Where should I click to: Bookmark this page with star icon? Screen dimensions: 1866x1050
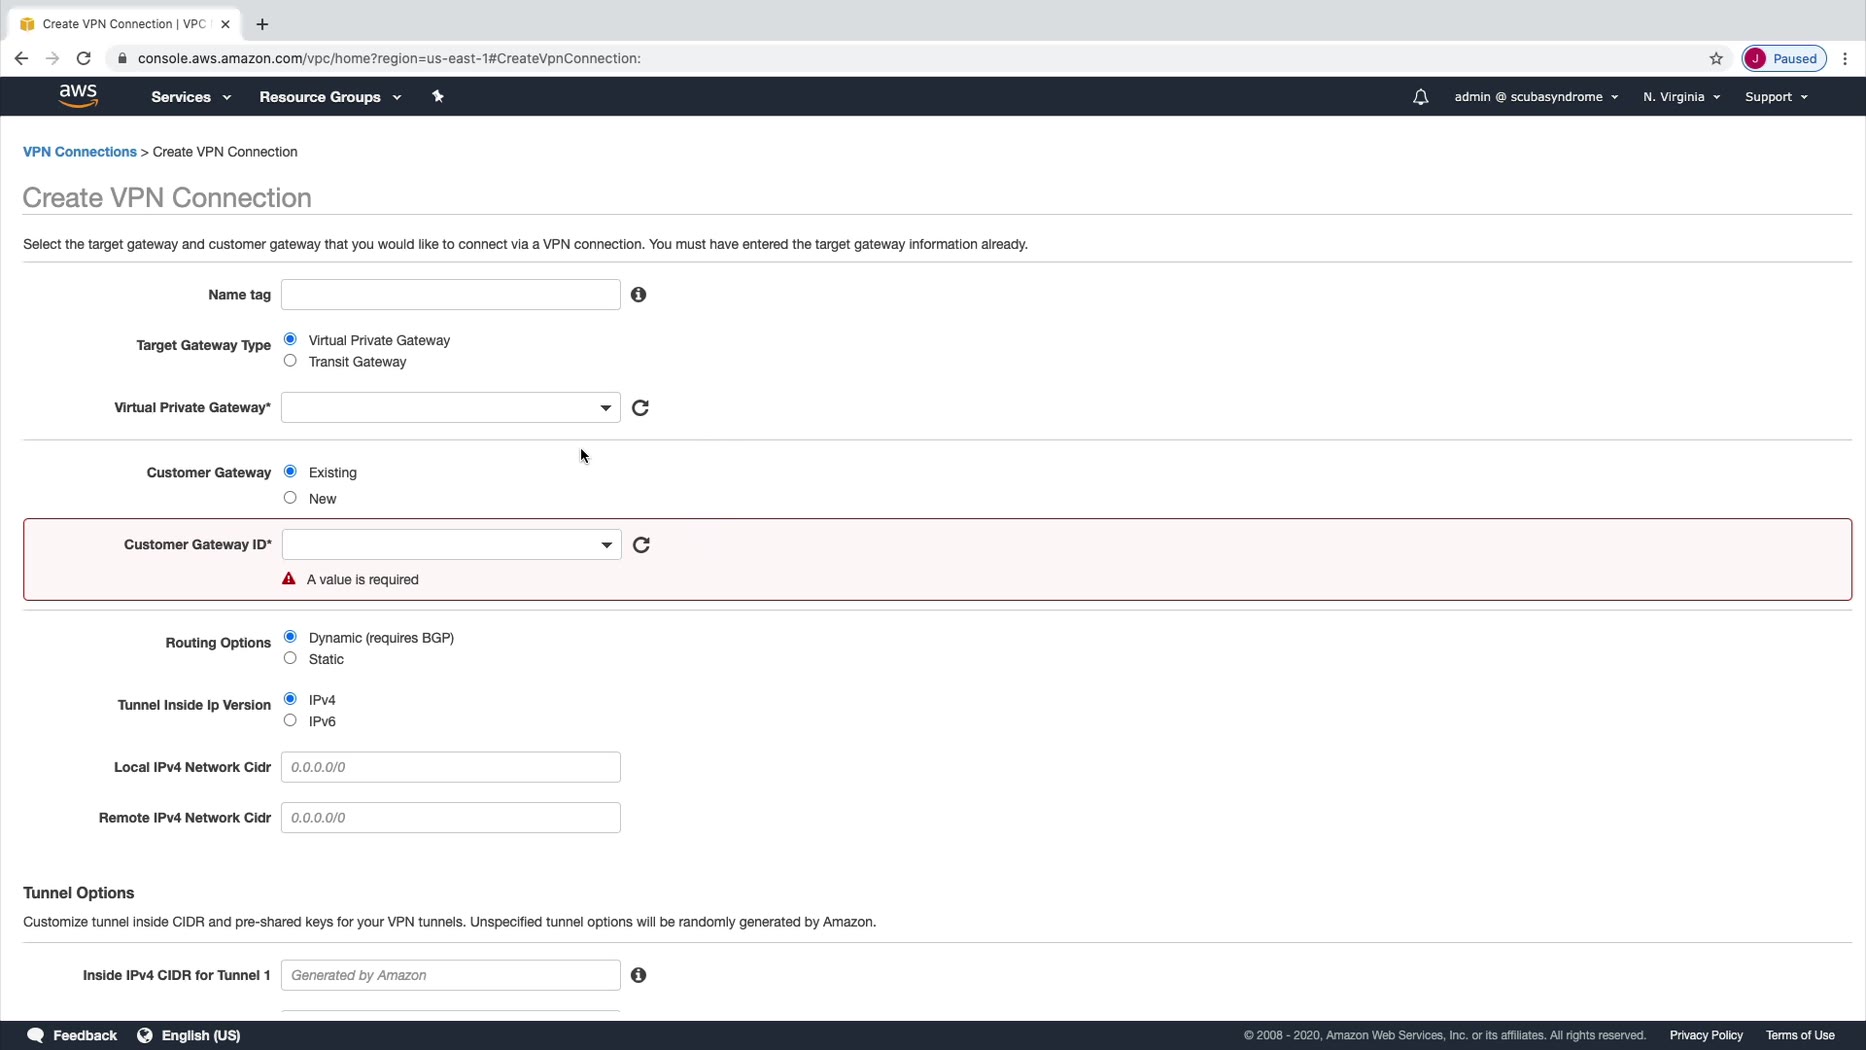coord(1716,58)
